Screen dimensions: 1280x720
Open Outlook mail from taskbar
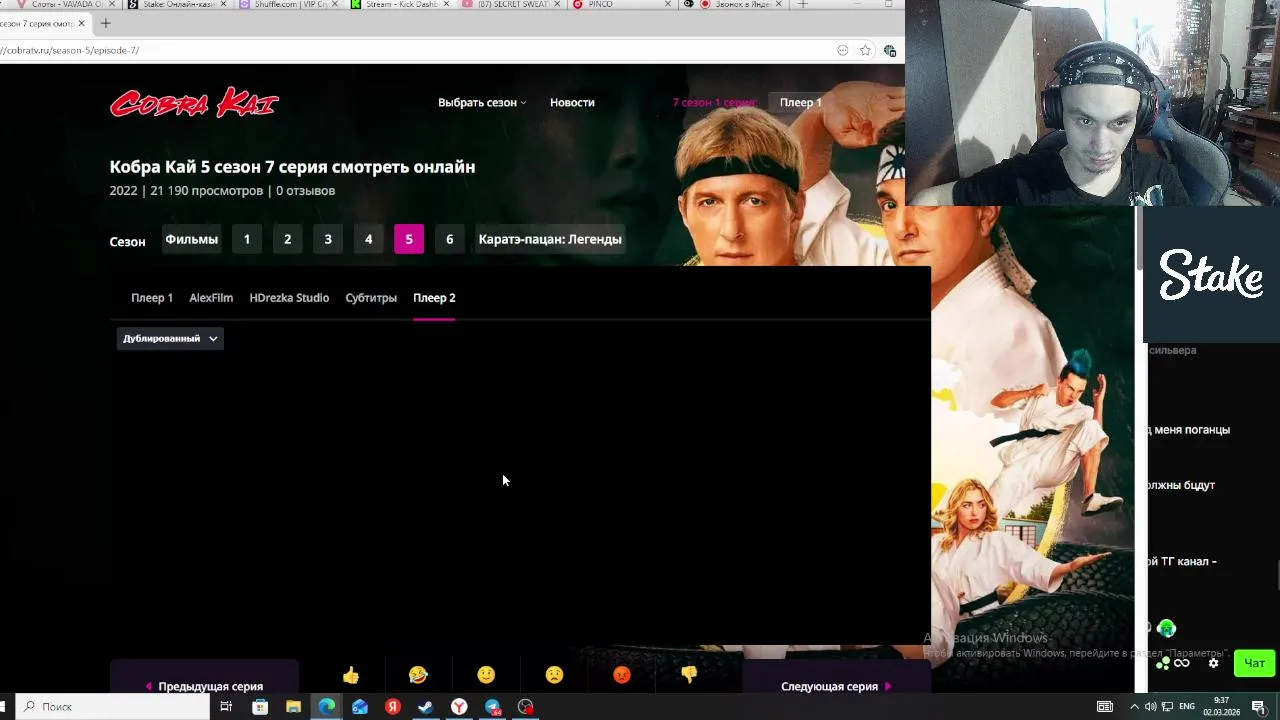[x=360, y=706]
